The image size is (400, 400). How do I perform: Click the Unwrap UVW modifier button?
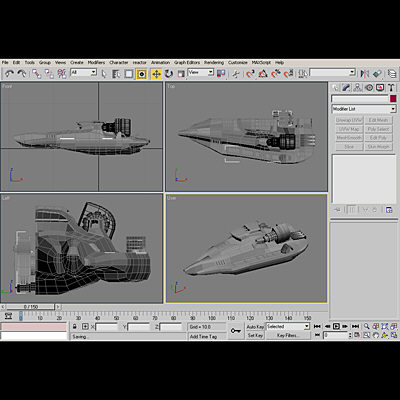tap(349, 120)
